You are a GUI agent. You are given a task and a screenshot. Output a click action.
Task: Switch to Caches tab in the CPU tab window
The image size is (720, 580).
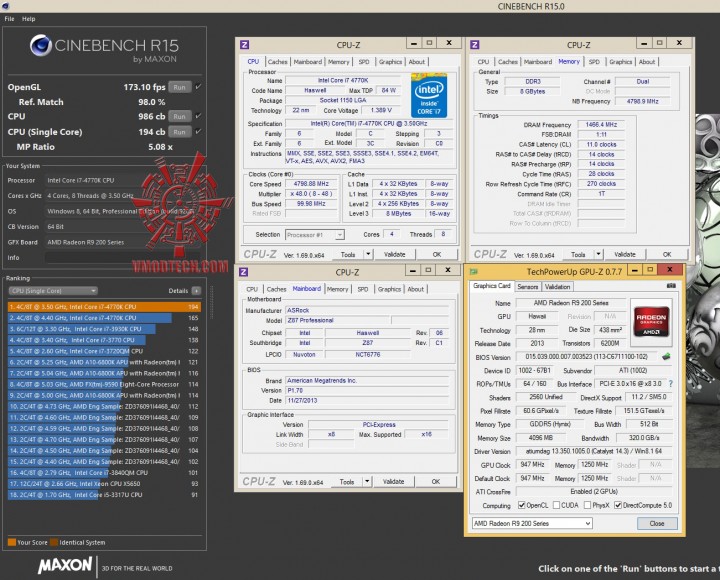point(278,62)
